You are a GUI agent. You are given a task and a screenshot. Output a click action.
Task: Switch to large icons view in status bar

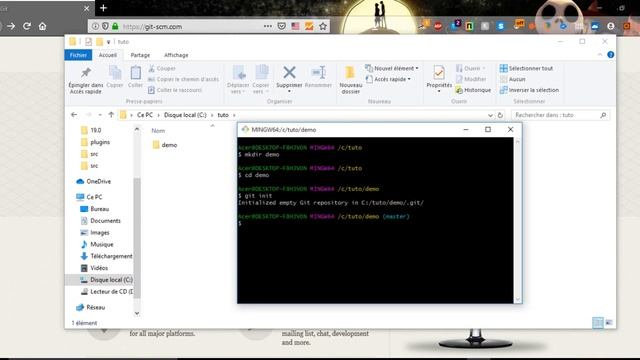click(609, 322)
